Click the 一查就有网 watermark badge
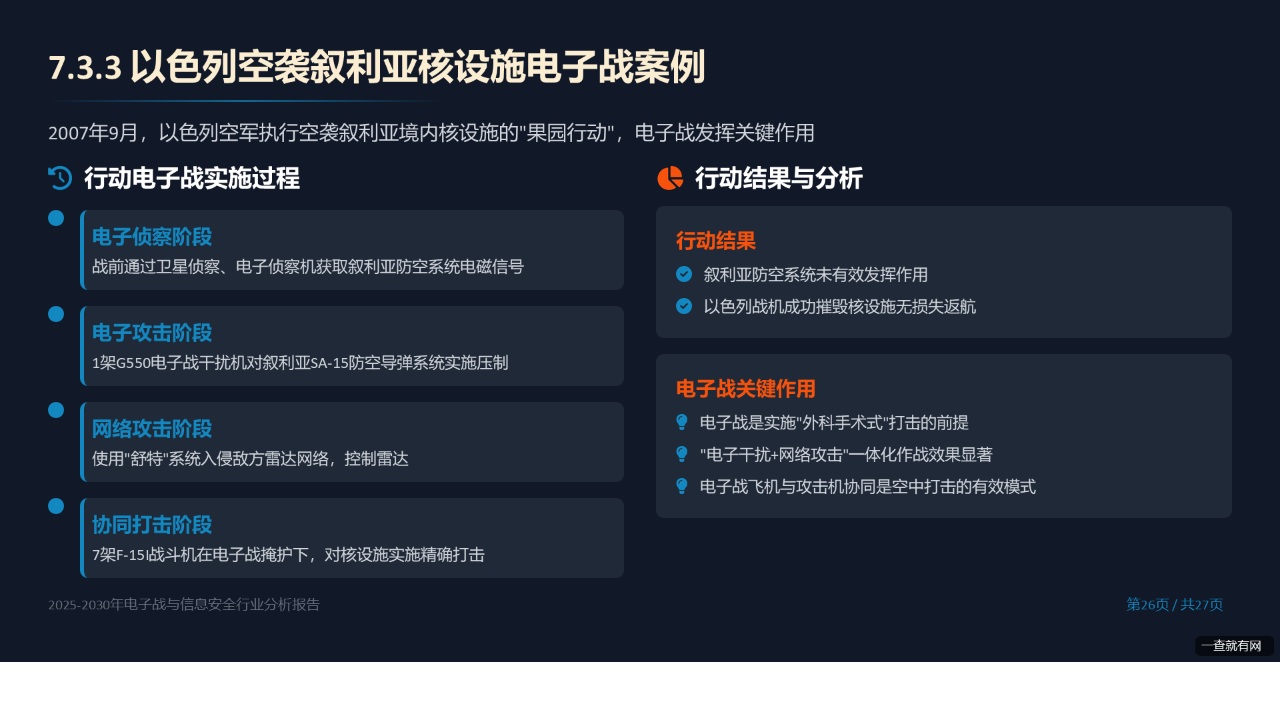Image resolution: width=1280 pixels, height=720 pixels. pos(1234,646)
